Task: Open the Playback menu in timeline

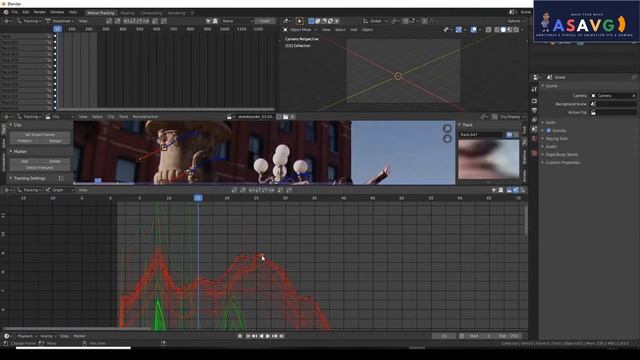Action: point(27,336)
